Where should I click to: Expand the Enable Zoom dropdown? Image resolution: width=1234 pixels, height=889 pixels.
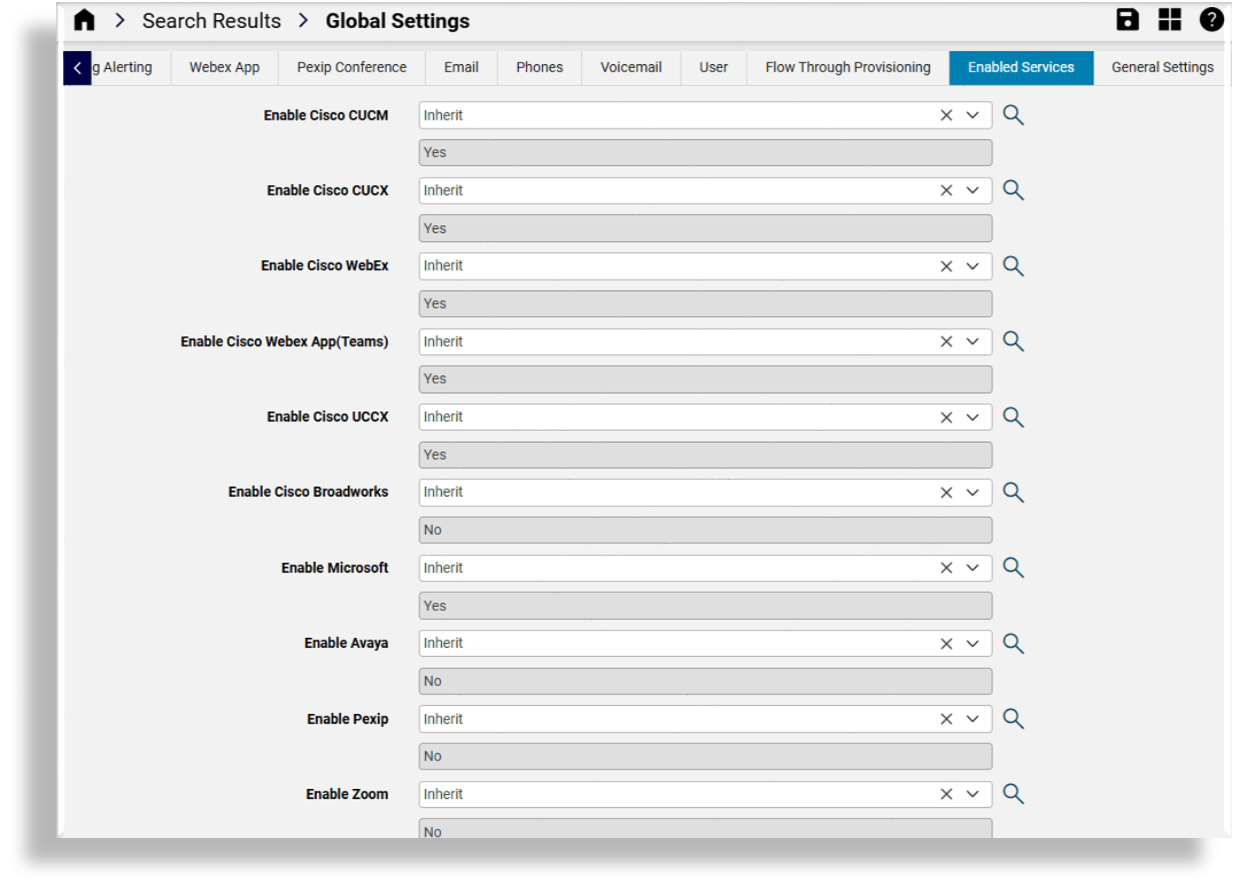(971, 793)
